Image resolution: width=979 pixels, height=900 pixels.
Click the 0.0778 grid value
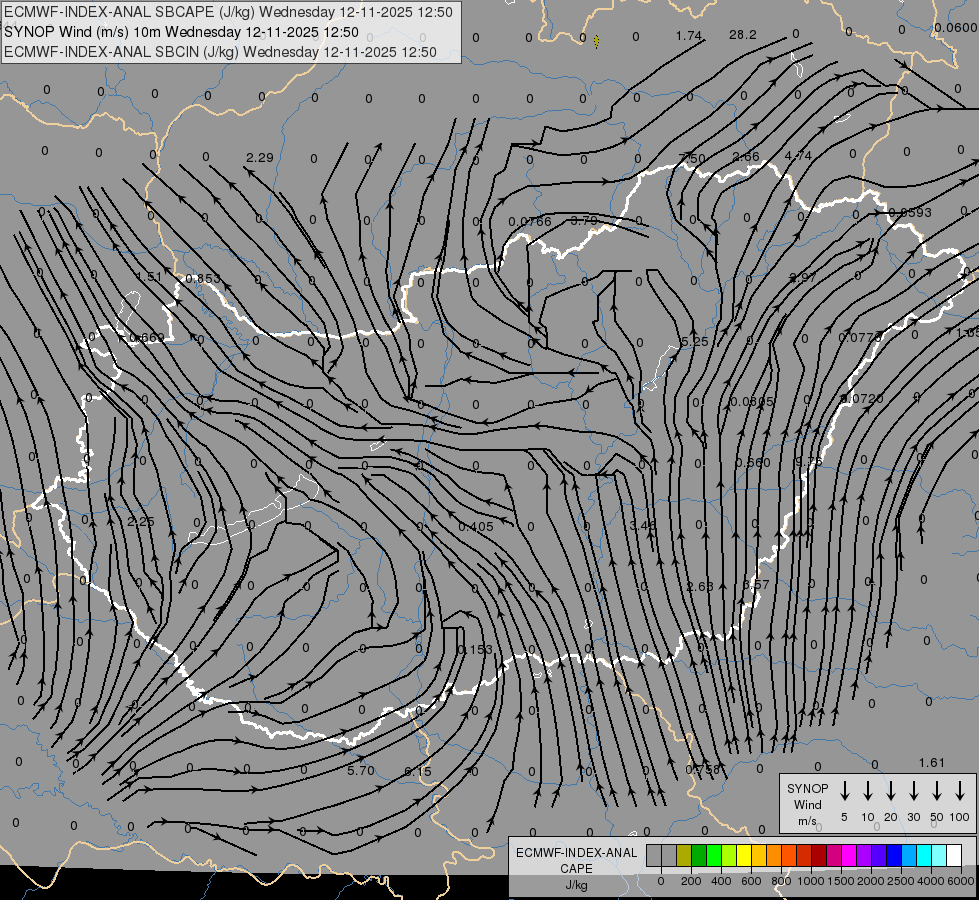point(860,337)
